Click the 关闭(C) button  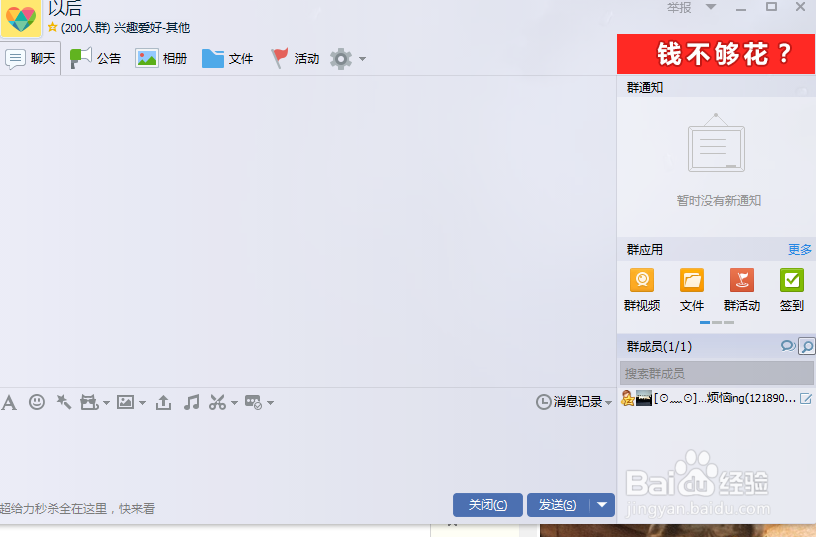click(x=488, y=505)
